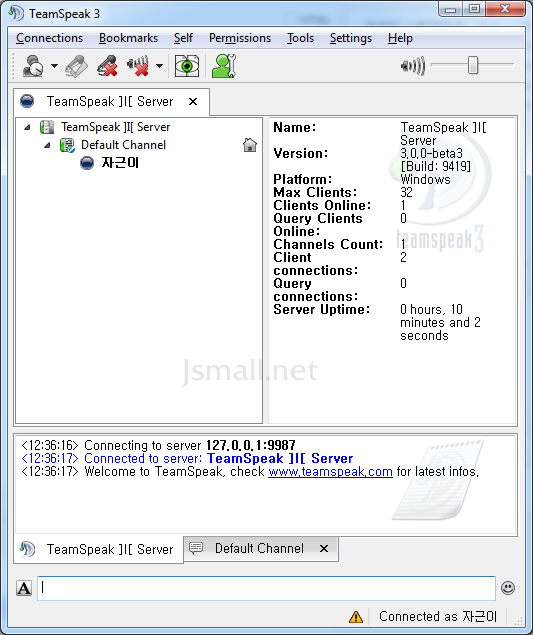Click the 127.0.0.1:9987 address in log
The width and height of the screenshot is (533, 635).
[x=251, y=445]
